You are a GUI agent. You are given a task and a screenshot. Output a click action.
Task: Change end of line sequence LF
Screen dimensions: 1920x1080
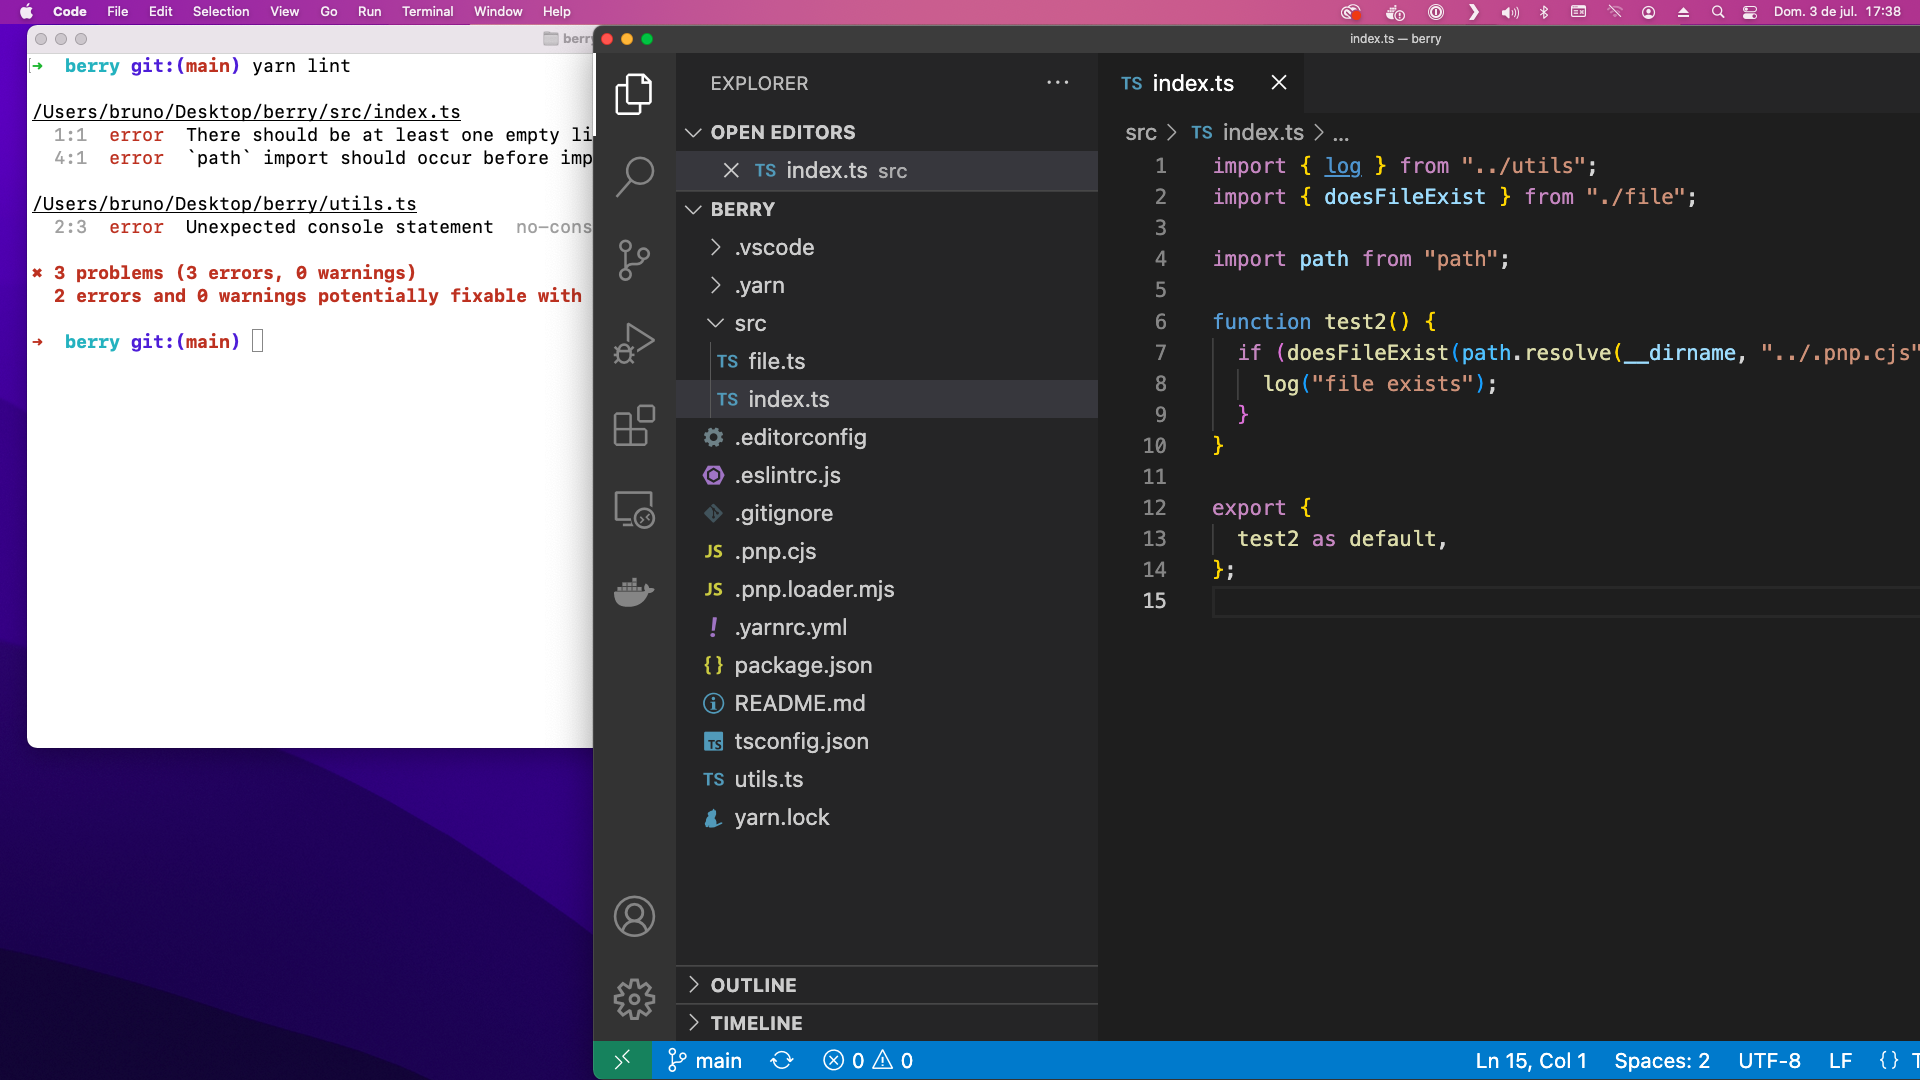(x=1840, y=1060)
